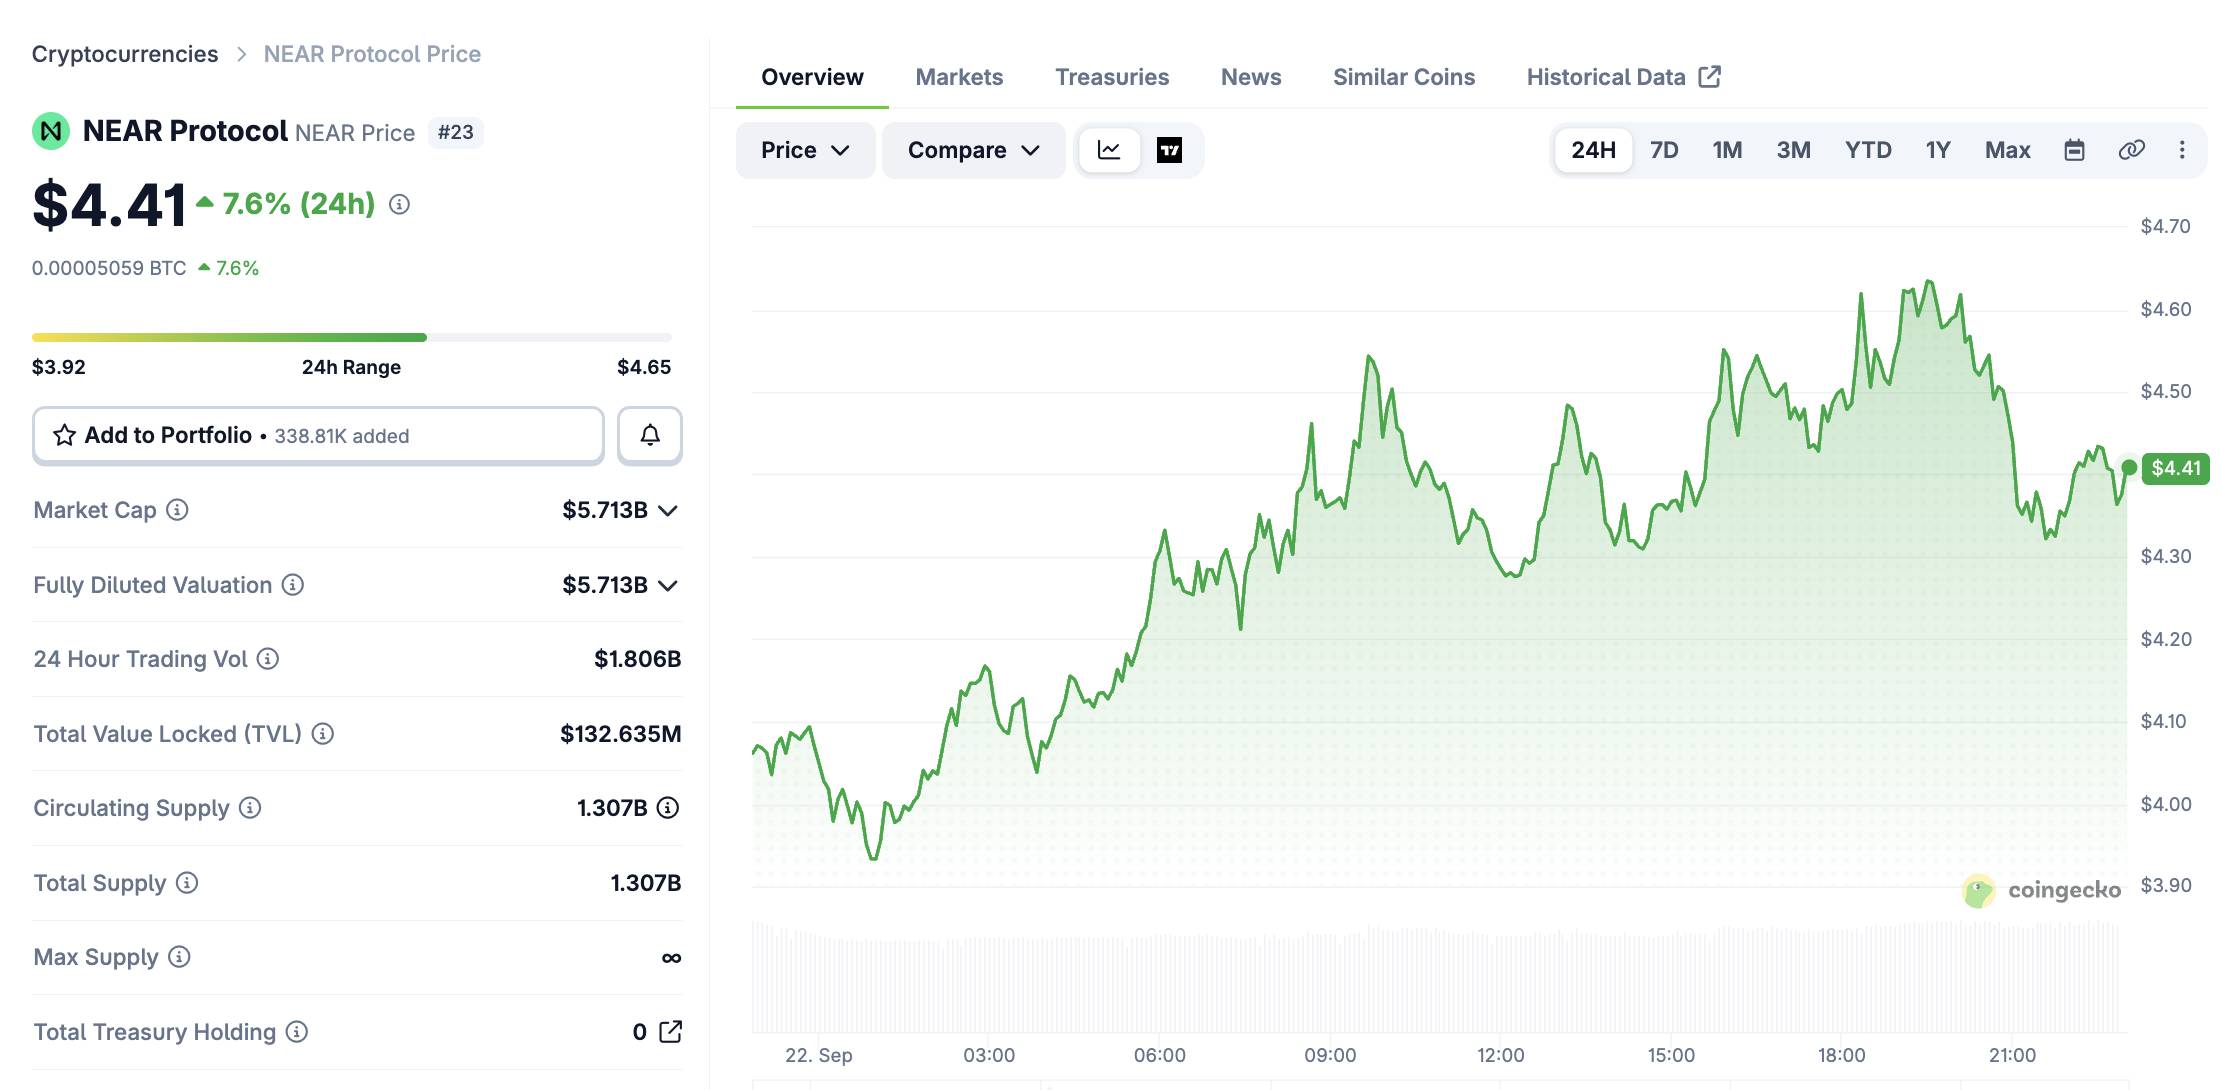Click the star icon in Add to Portfolio

click(65, 435)
